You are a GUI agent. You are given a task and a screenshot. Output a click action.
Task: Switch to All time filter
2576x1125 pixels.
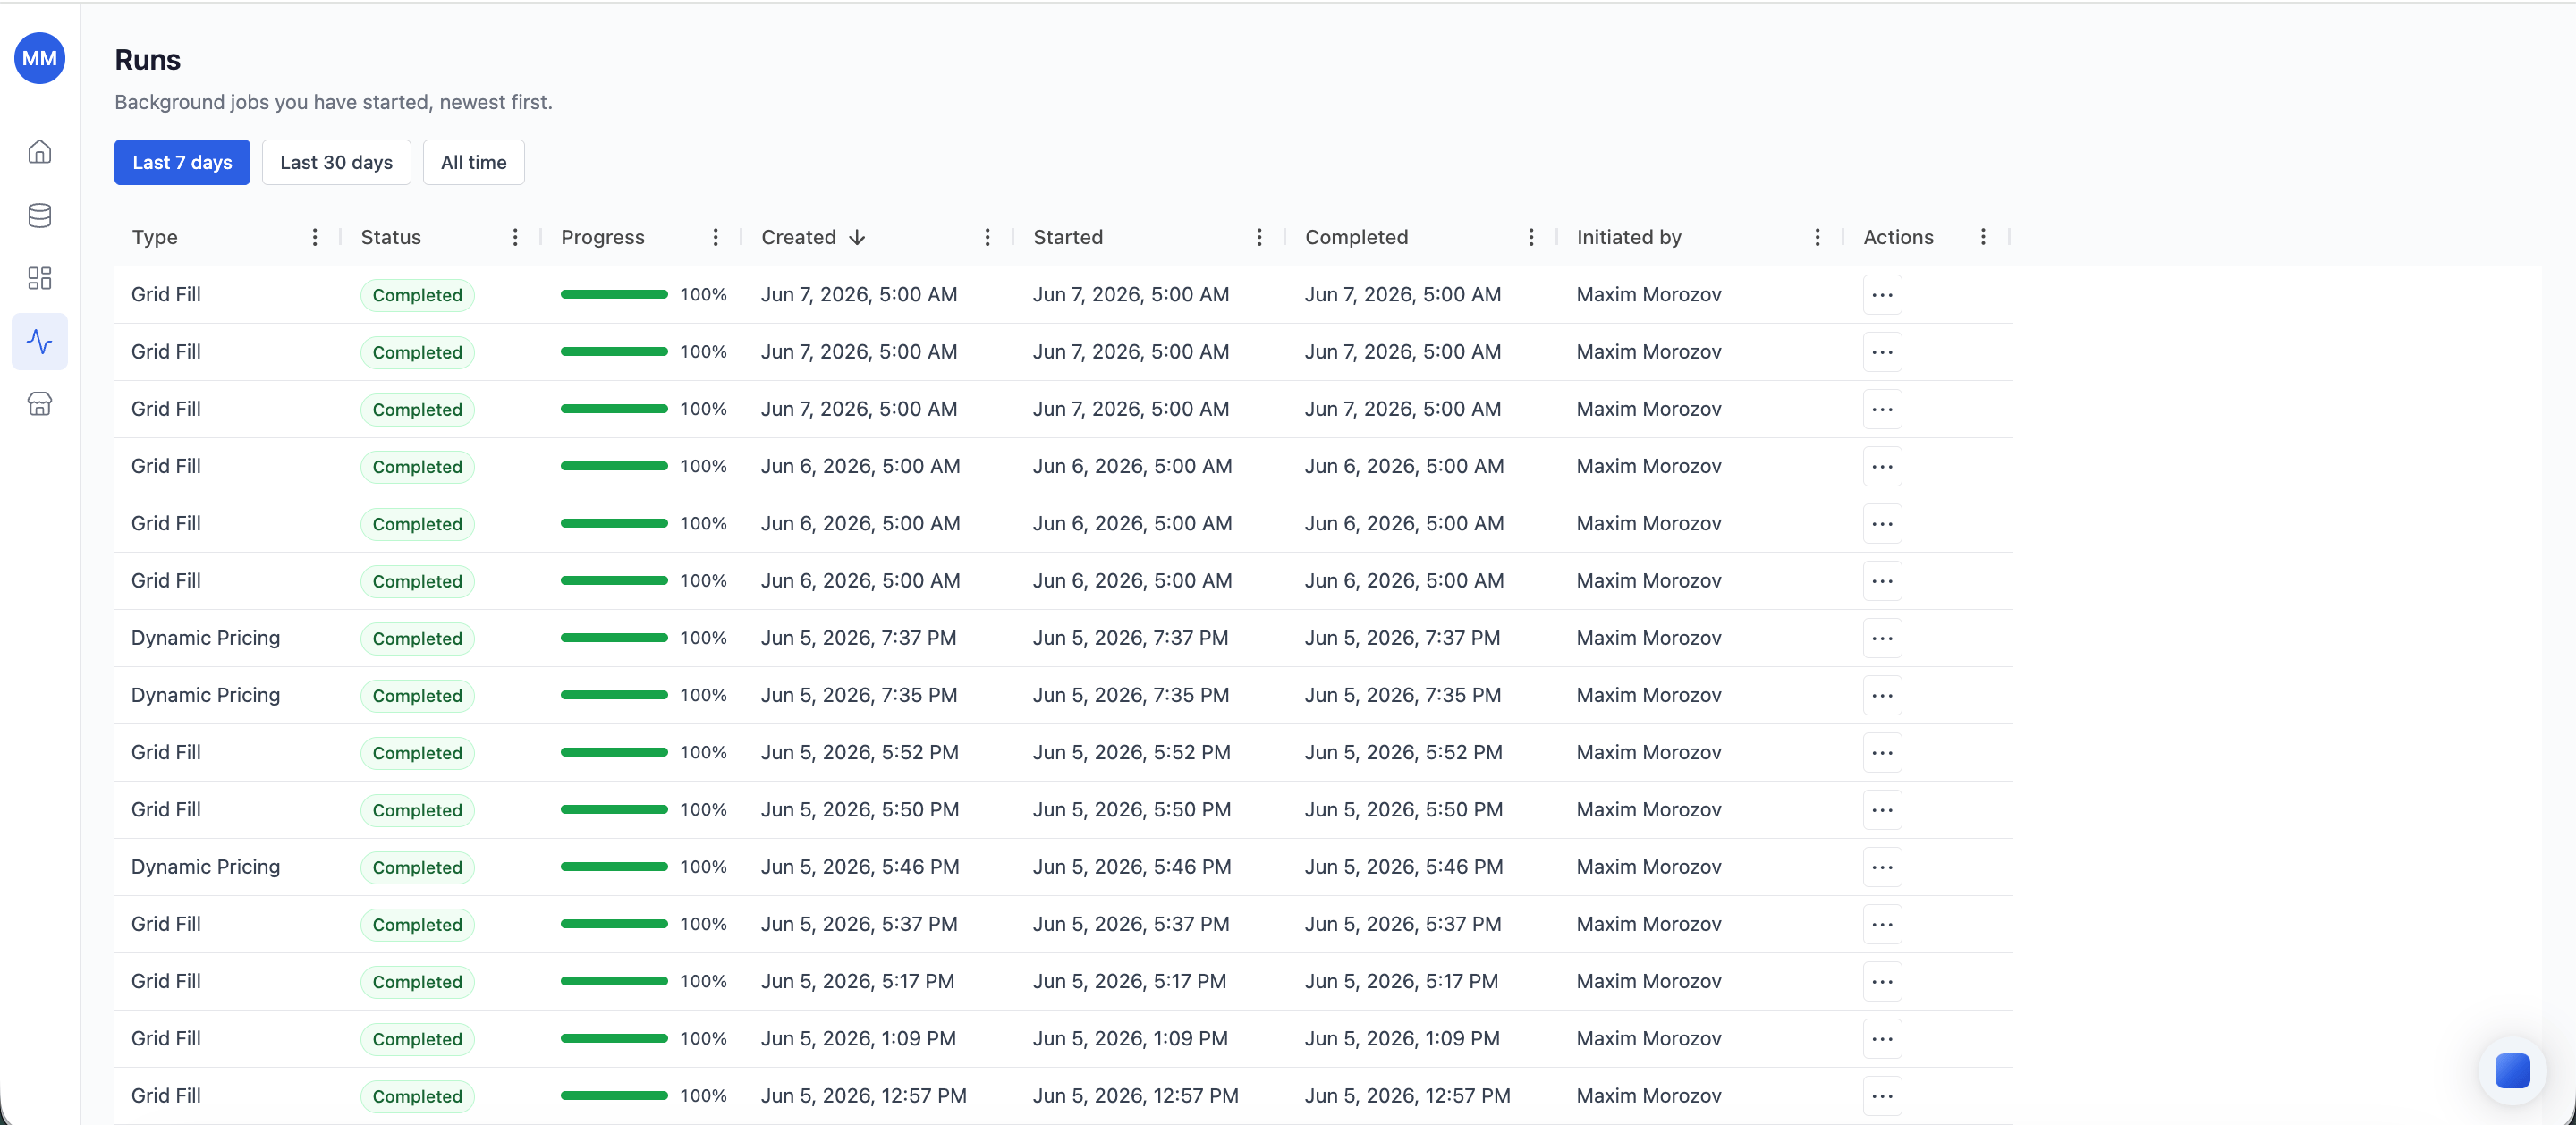point(474,162)
